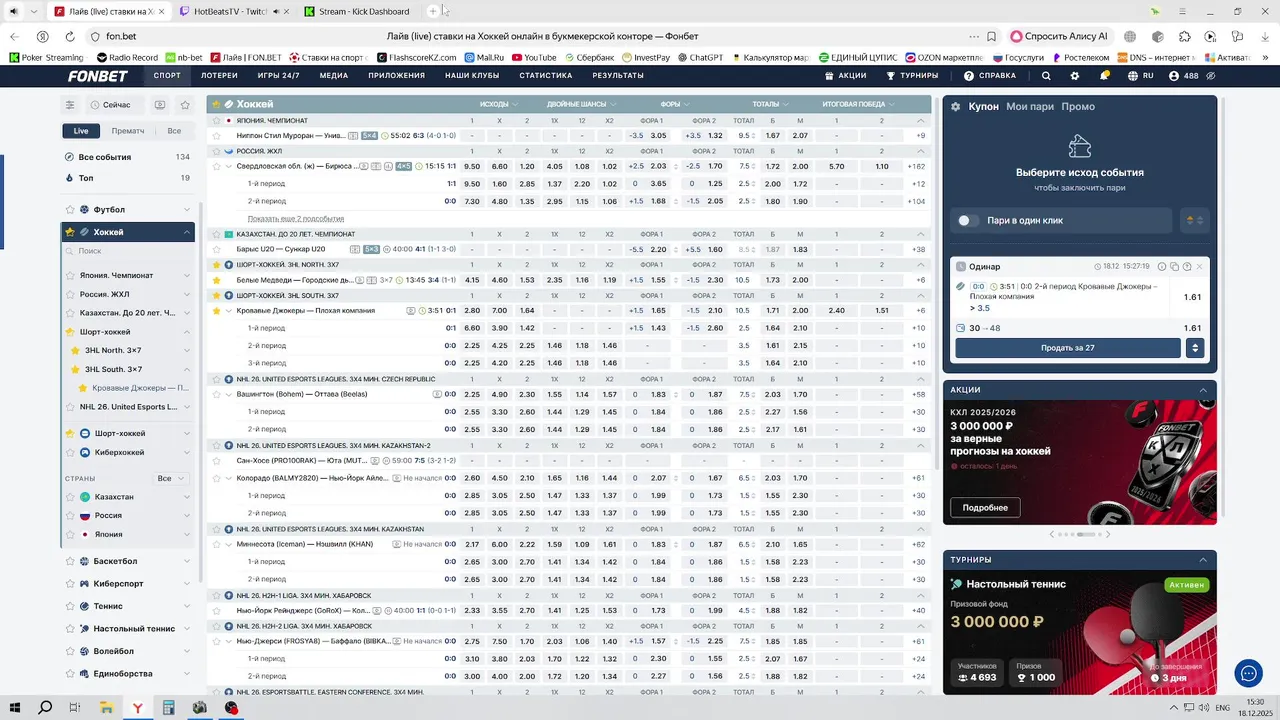Click the Подробнее promo button

pyautogui.click(x=985, y=507)
